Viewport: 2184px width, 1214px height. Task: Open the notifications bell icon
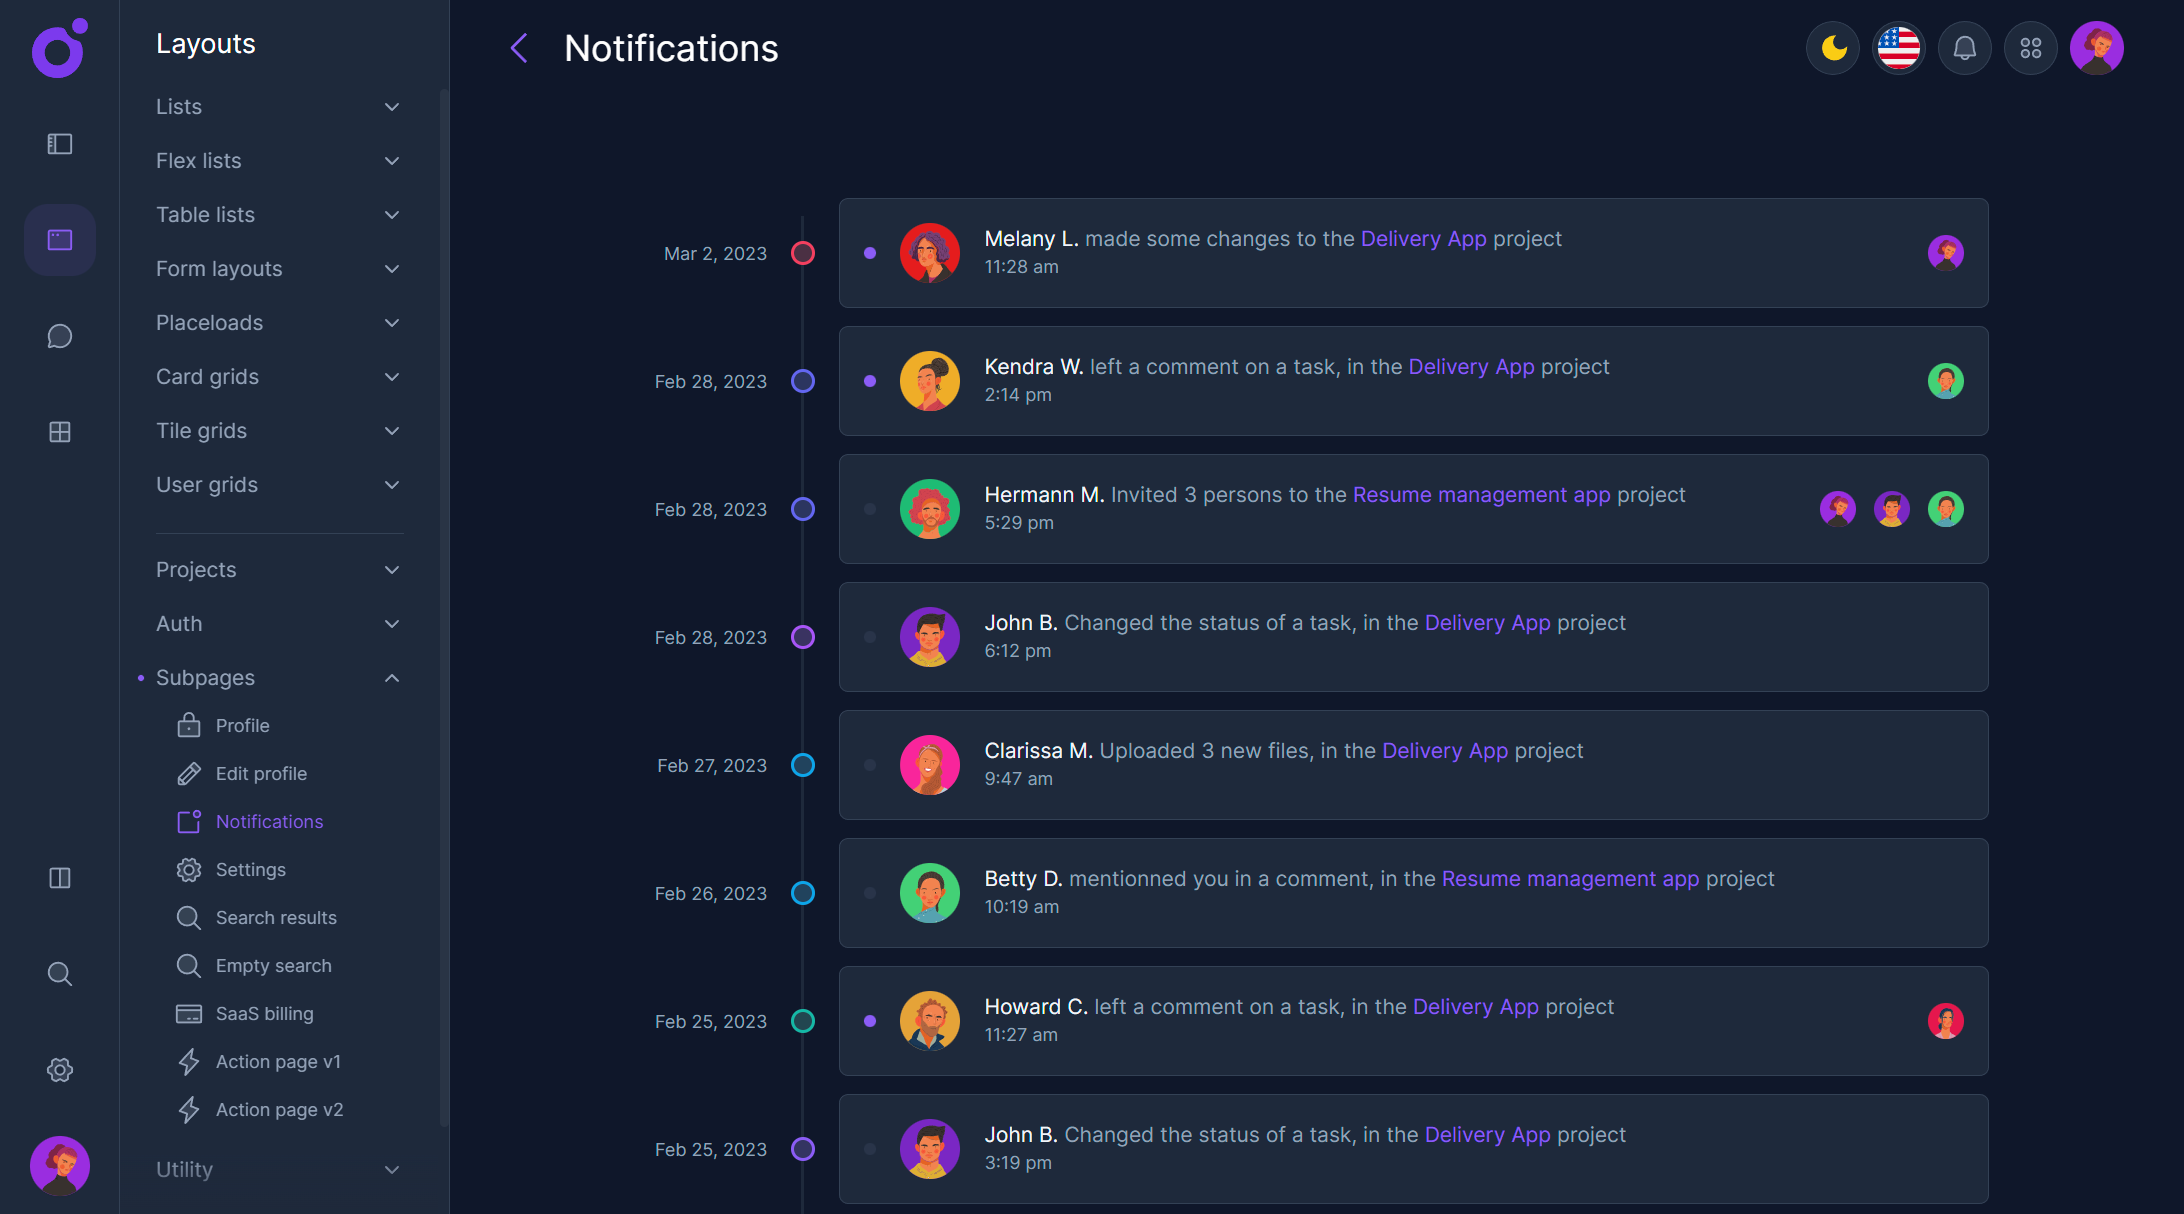tap(1964, 47)
